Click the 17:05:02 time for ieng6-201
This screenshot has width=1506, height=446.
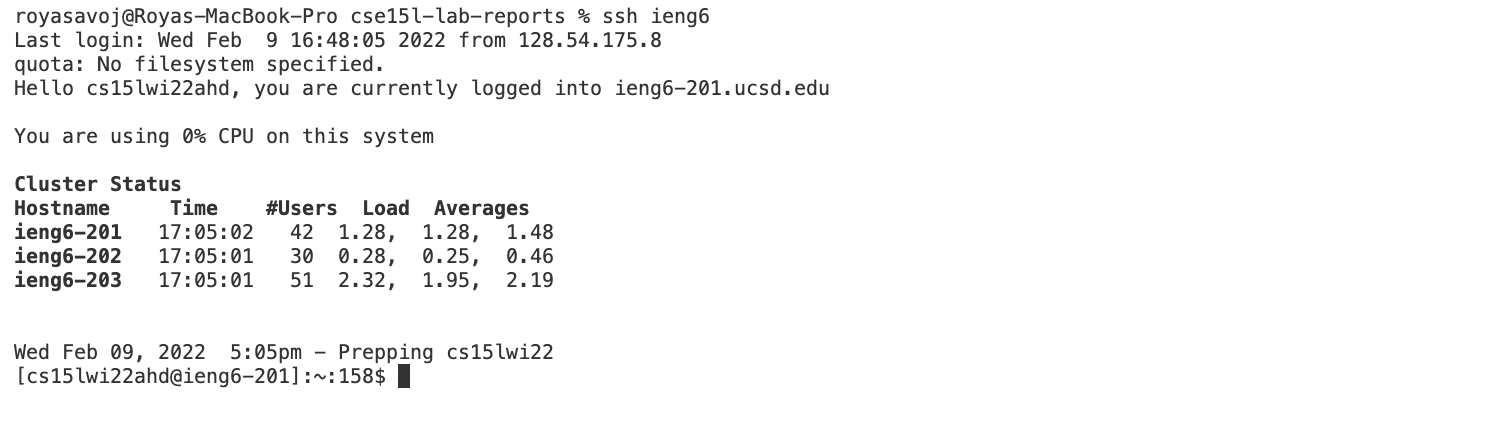[206, 233]
